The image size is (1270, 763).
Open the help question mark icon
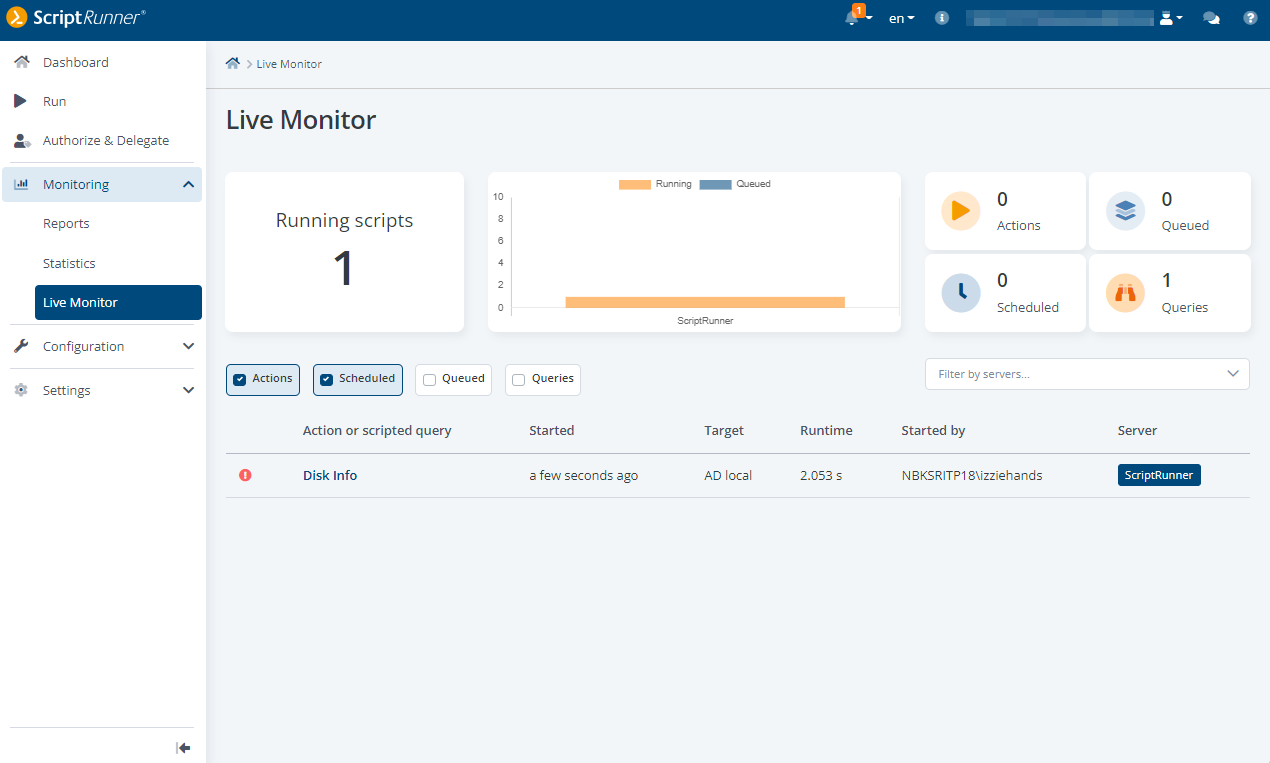1250,18
